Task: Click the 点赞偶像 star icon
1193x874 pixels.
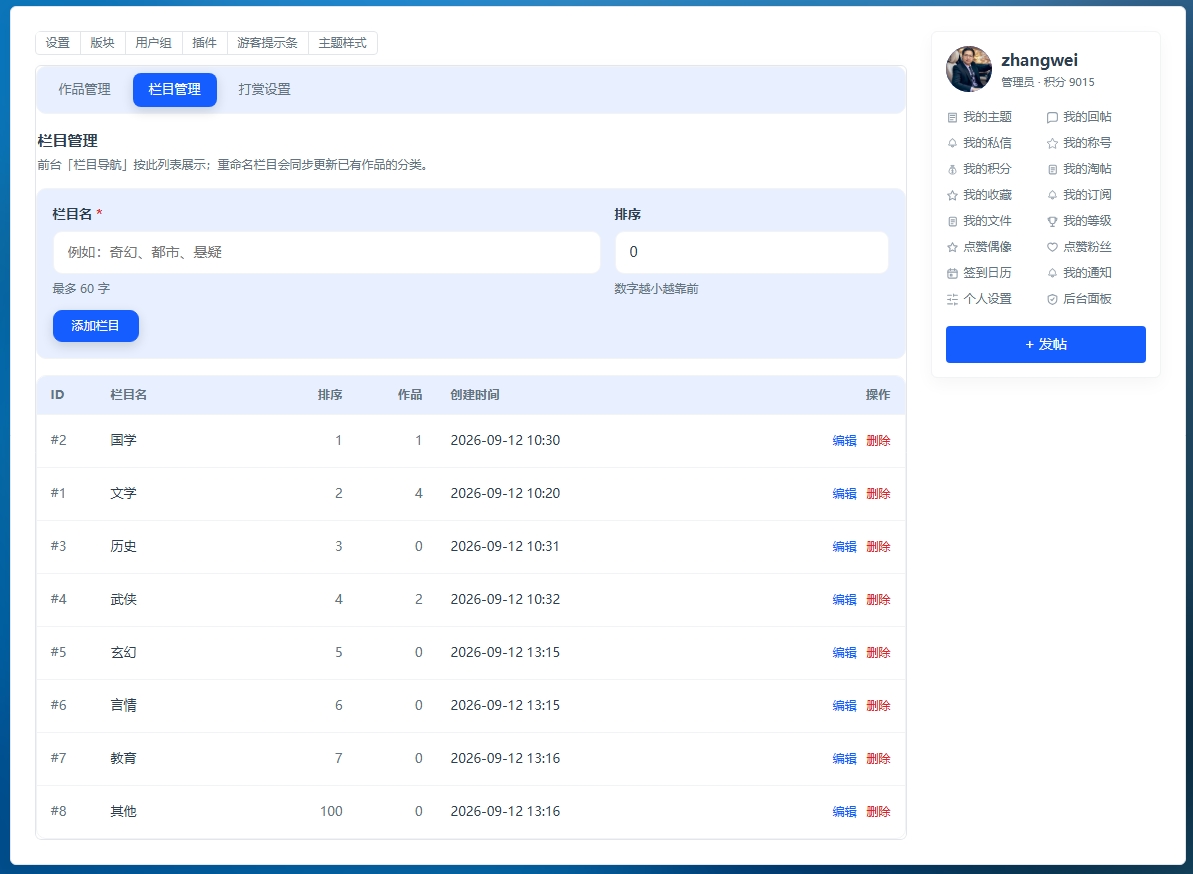Action: coord(952,247)
